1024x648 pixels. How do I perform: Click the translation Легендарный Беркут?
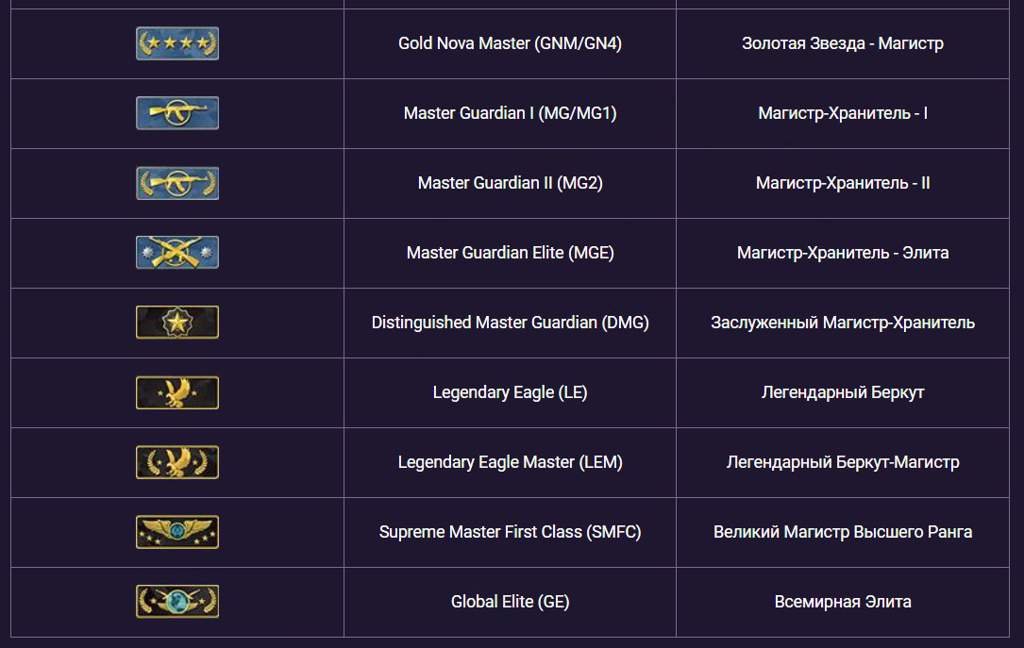pyautogui.click(x=842, y=392)
